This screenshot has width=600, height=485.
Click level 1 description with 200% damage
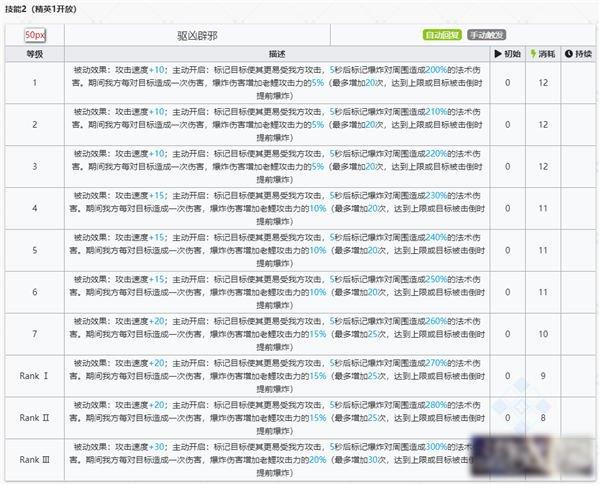tap(277, 83)
